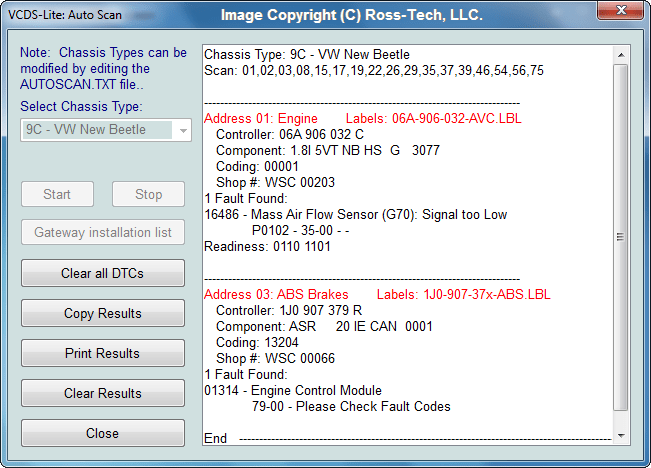Screen dimensions: 651x468
Task: Click Print Results button
Action: [x=103, y=353]
